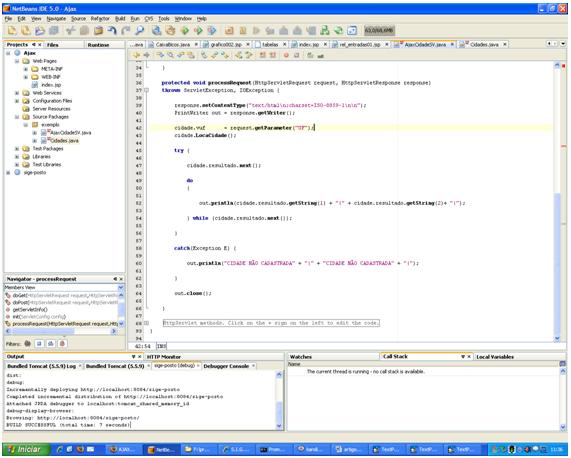Screen dimensions: 571x458
Task: Open the Cidades.java editor tab
Action: click(x=484, y=44)
